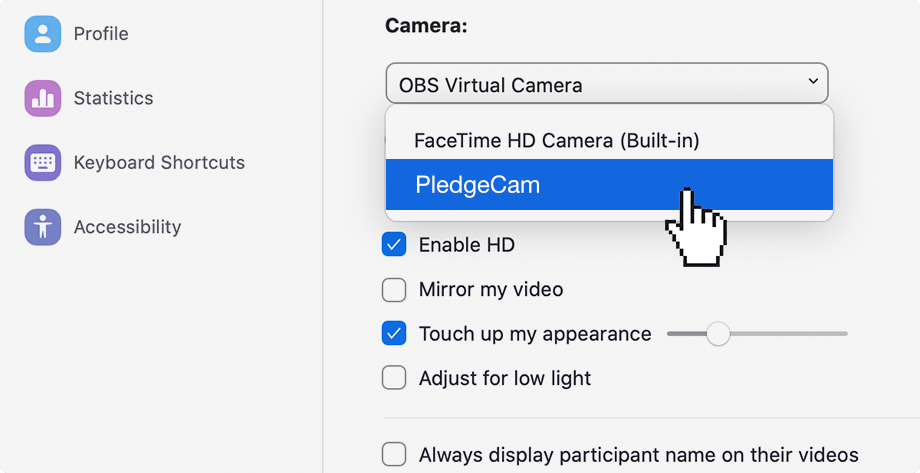Expand the OBS Virtual Camera dropdown
The height and width of the screenshot is (473, 920).
(607, 83)
